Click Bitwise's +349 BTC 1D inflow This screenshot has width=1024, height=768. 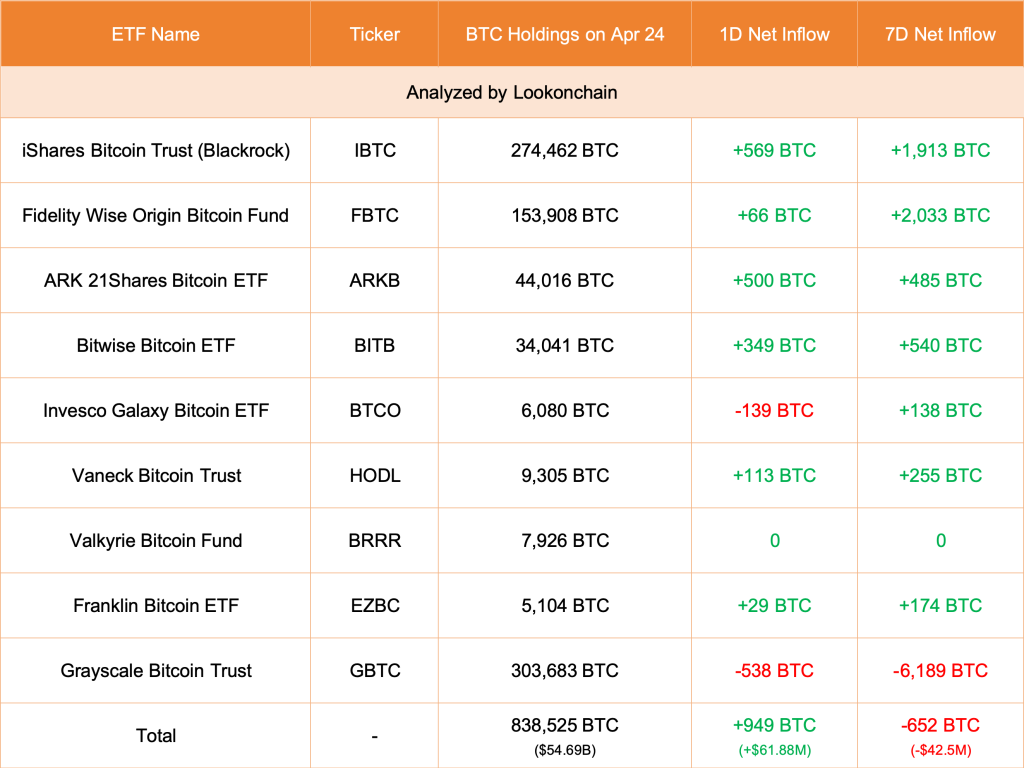click(x=775, y=345)
